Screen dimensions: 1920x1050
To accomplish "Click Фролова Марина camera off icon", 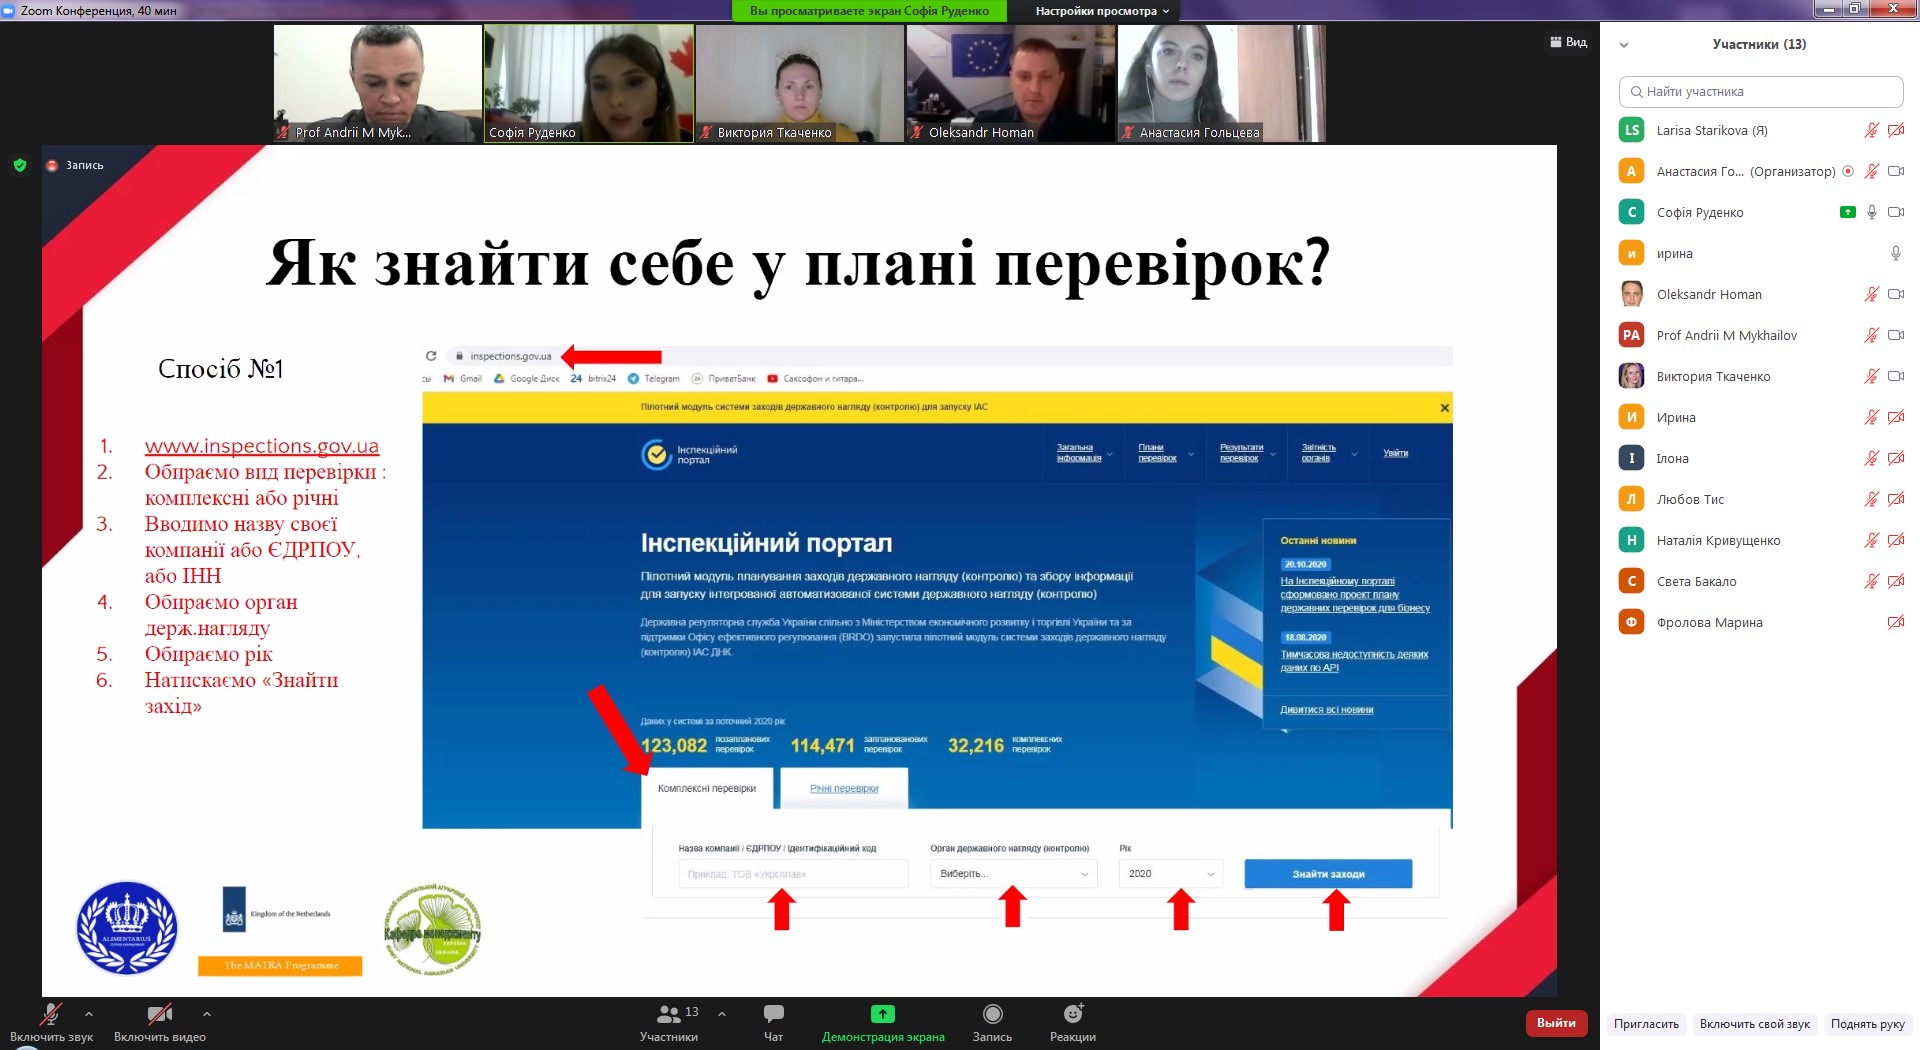I will (x=1895, y=622).
